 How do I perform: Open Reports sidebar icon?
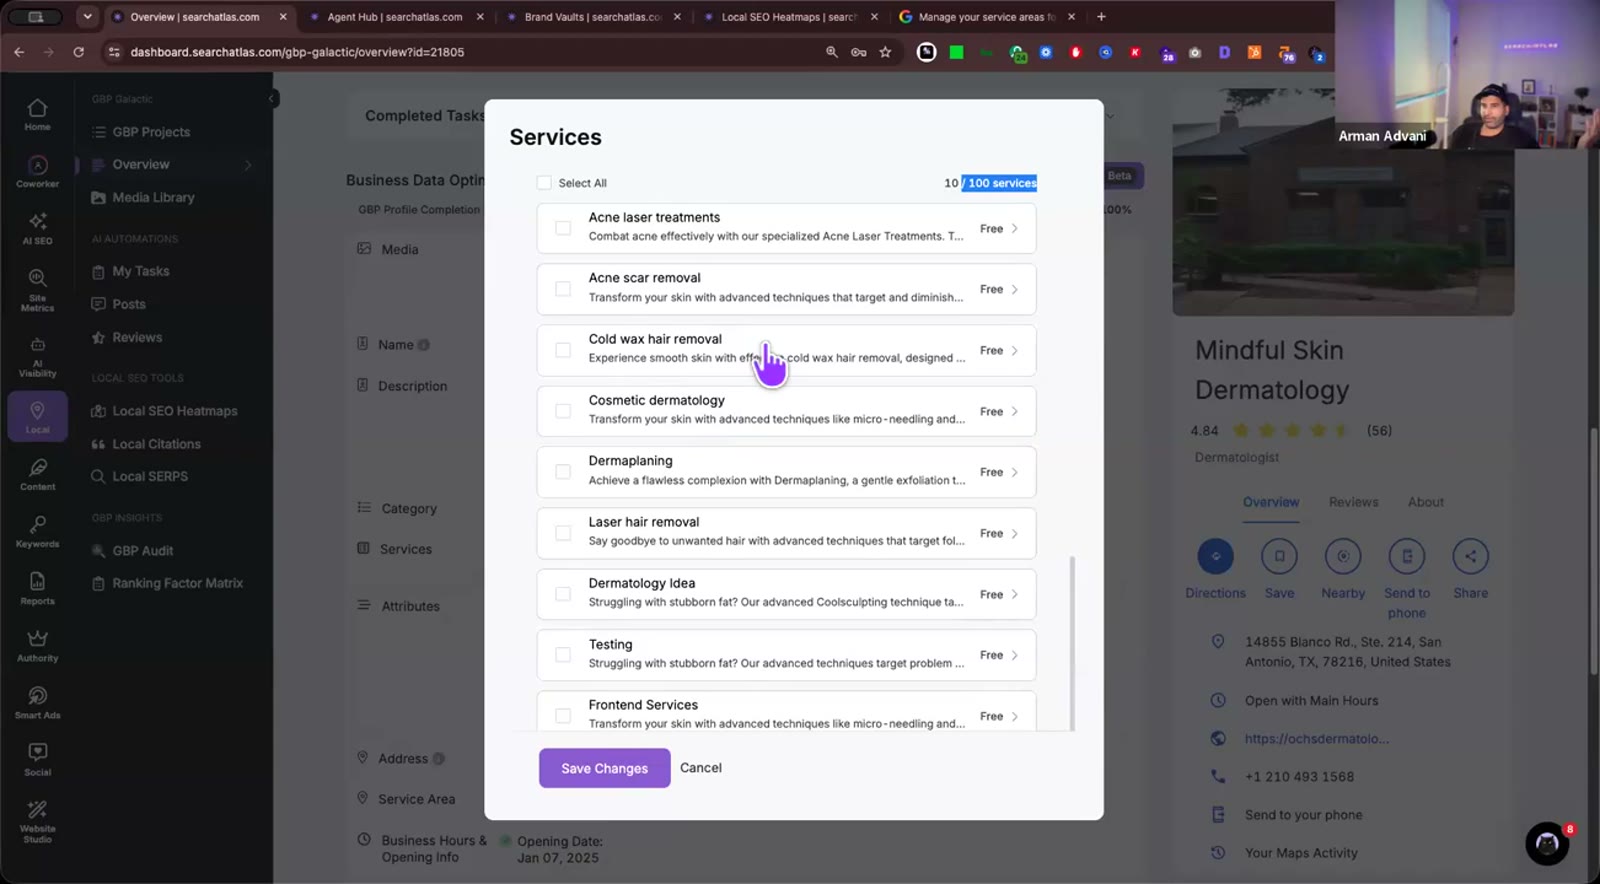pyautogui.click(x=37, y=588)
